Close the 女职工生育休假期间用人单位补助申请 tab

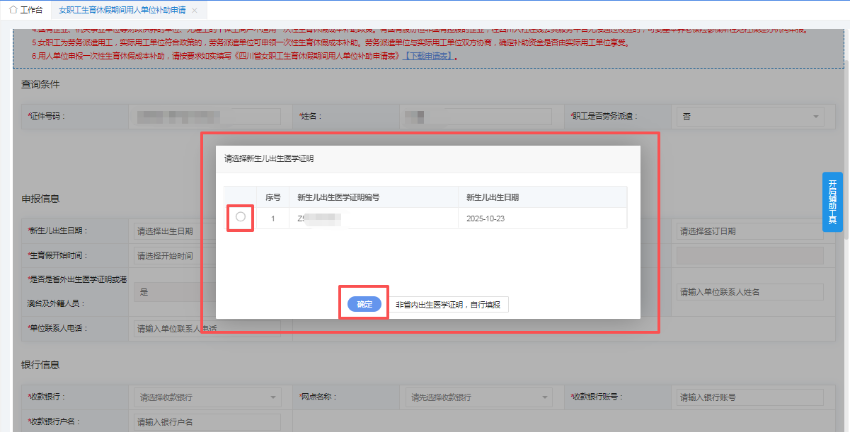[x=195, y=10]
